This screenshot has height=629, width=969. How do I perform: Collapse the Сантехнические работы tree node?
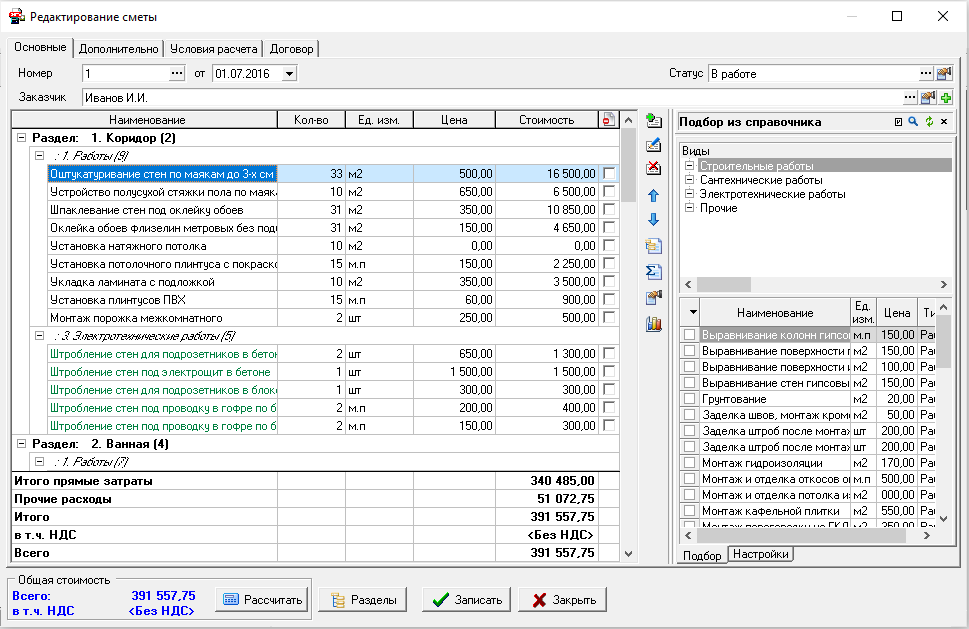pyautogui.click(x=689, y=180)
